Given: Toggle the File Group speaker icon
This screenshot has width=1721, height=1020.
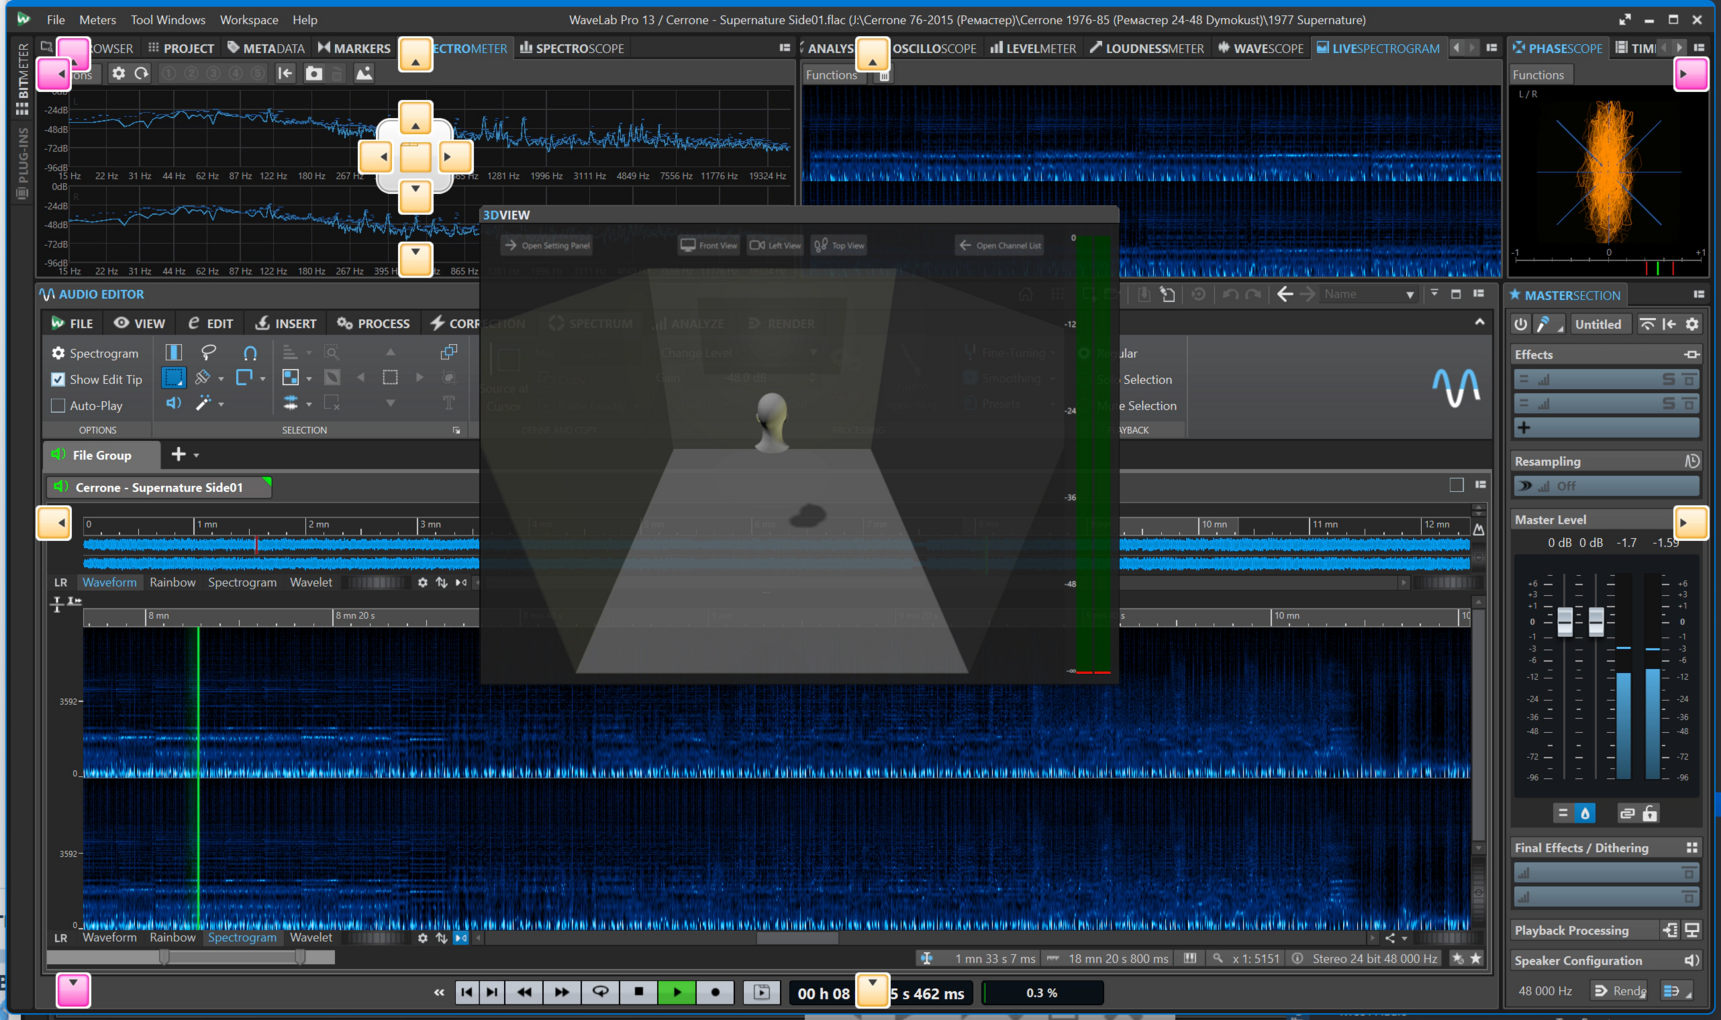Looking at the screenshot, I should (58, 455).
